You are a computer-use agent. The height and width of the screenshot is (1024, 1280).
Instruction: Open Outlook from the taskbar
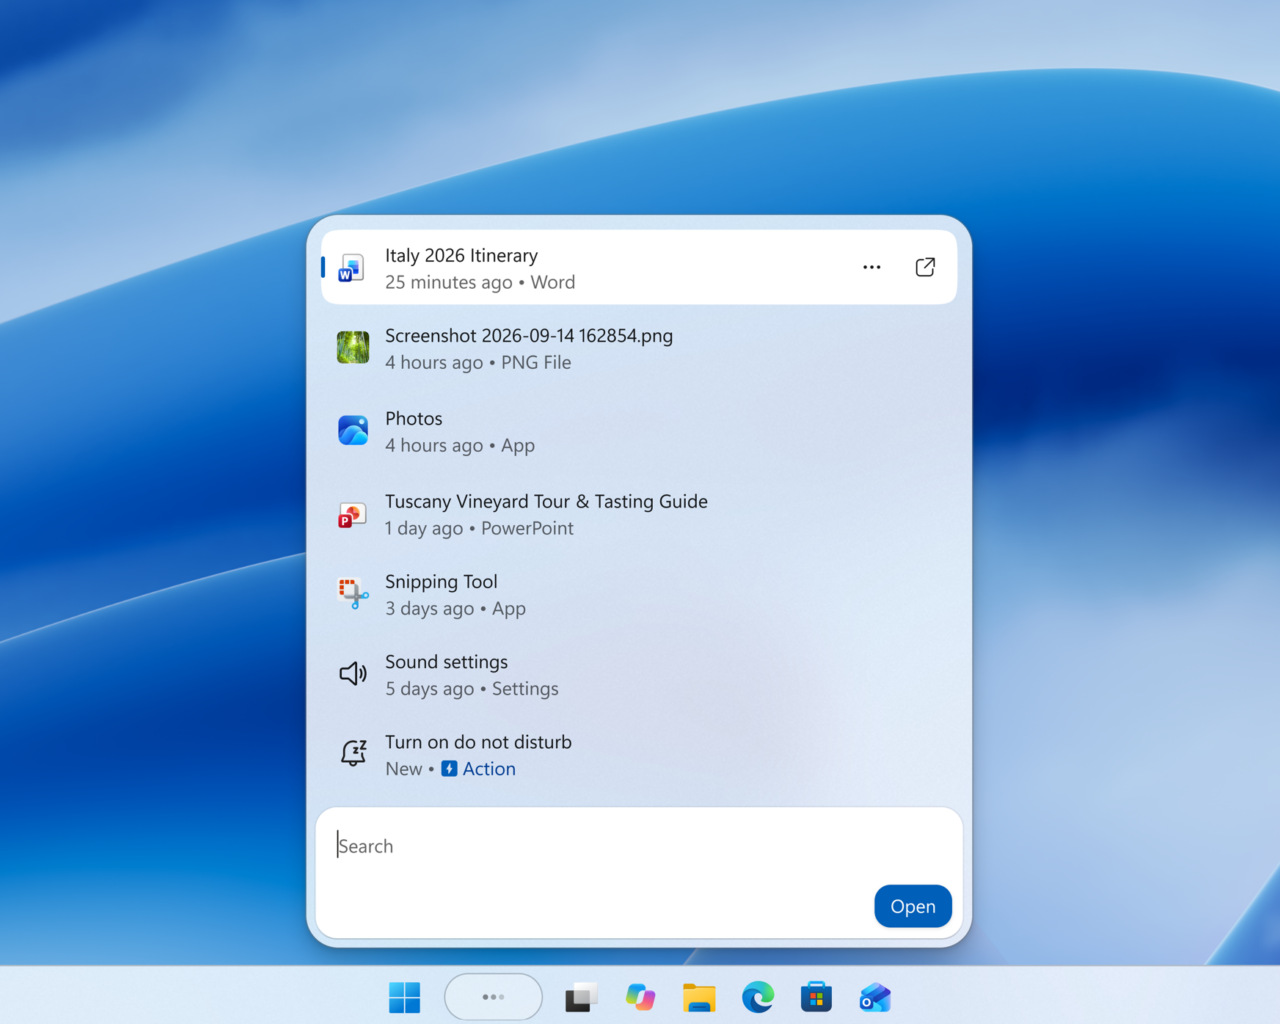tap(875, 997)
